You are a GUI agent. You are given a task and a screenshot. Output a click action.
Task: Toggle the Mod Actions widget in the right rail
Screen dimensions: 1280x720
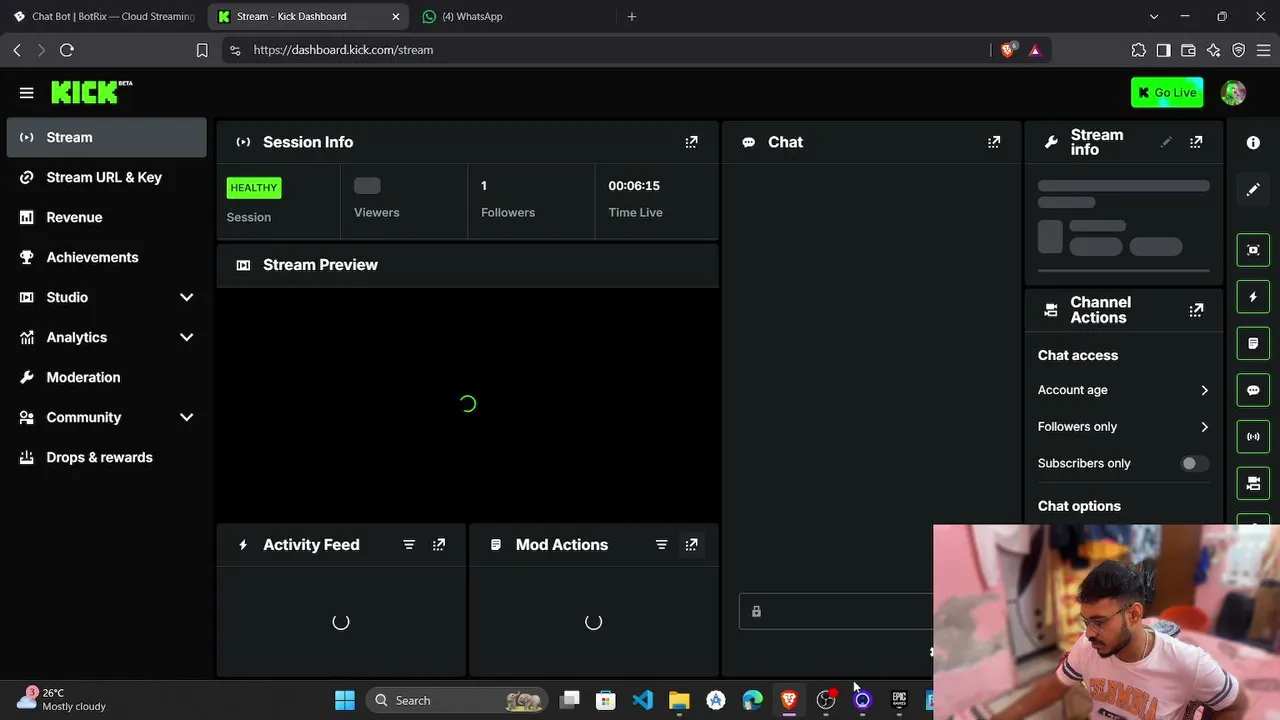pyautogui.click(x=1253, y=343)
